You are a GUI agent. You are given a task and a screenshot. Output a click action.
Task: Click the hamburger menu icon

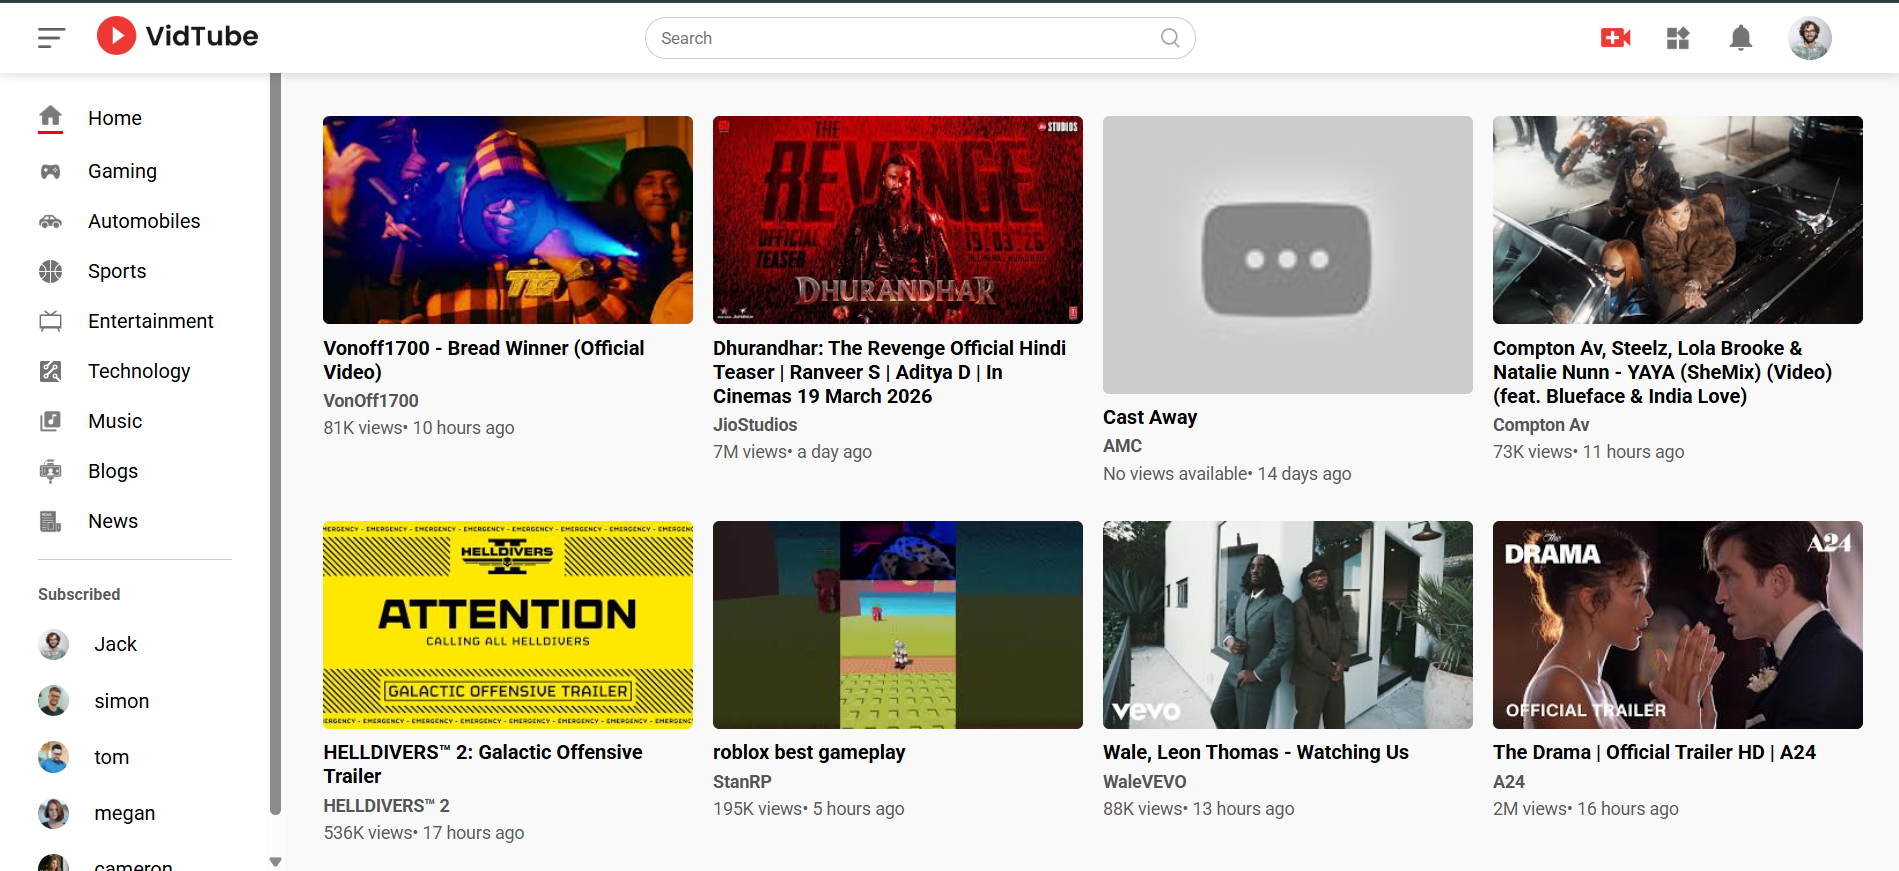click(51, 38)
